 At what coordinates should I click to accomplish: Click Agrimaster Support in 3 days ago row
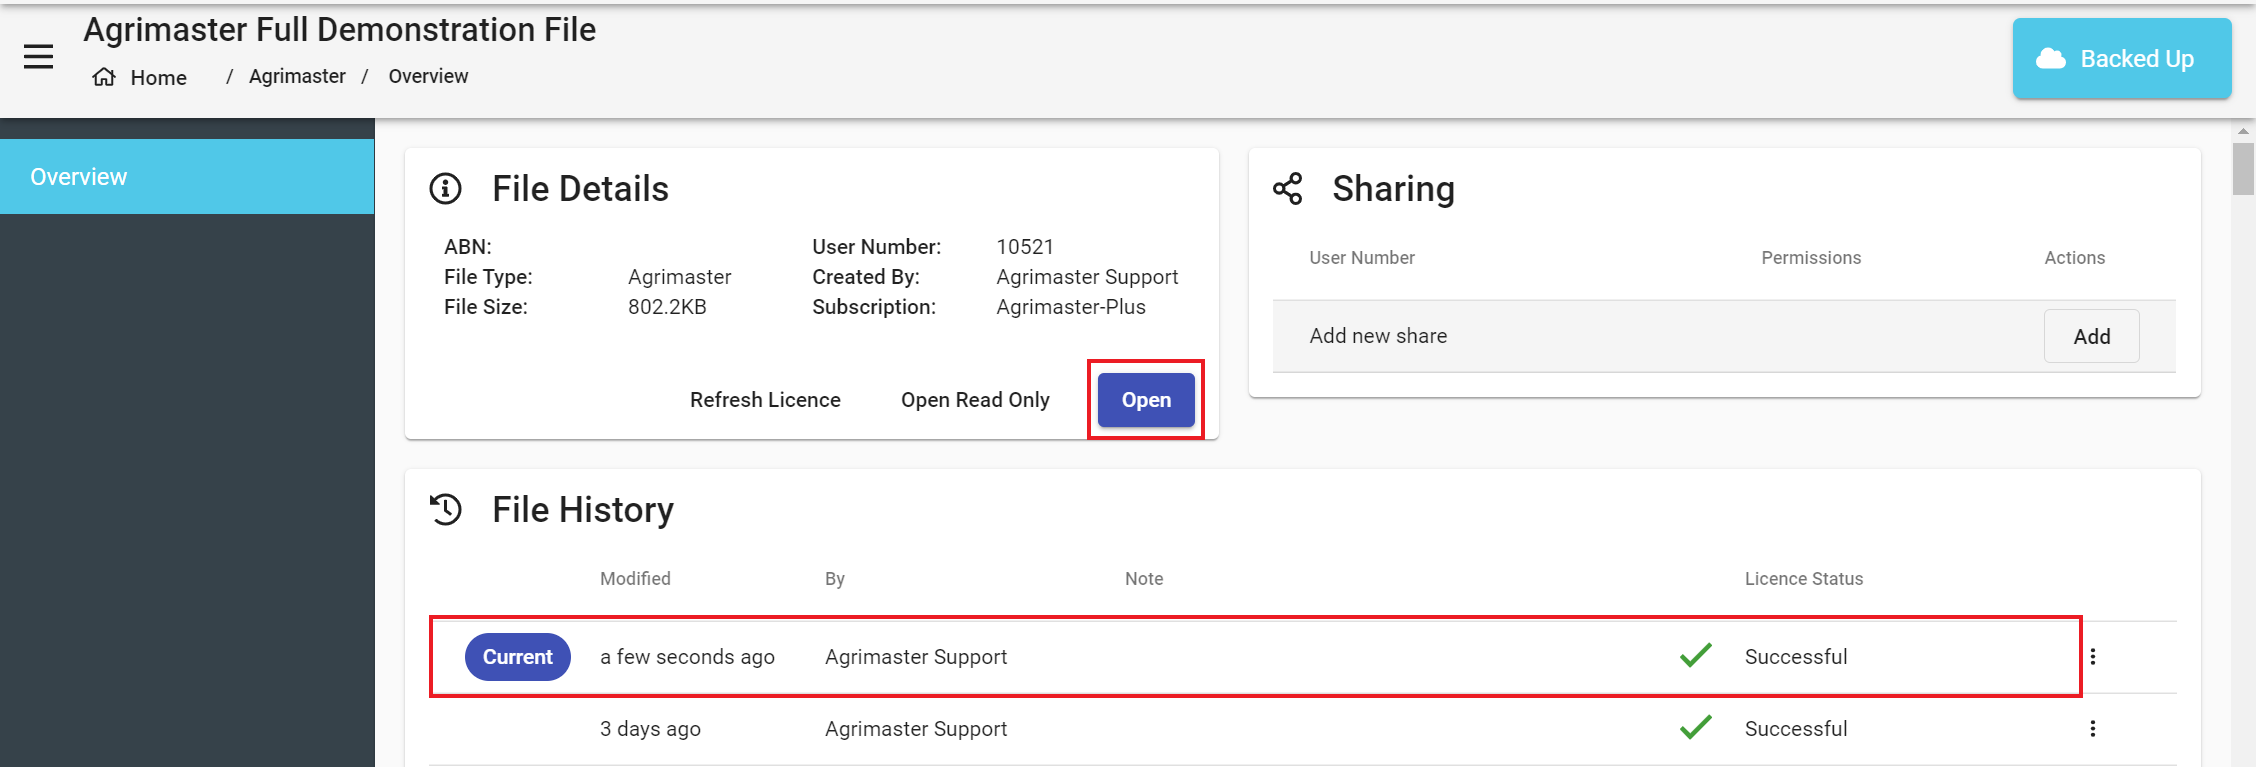point(916,729)
